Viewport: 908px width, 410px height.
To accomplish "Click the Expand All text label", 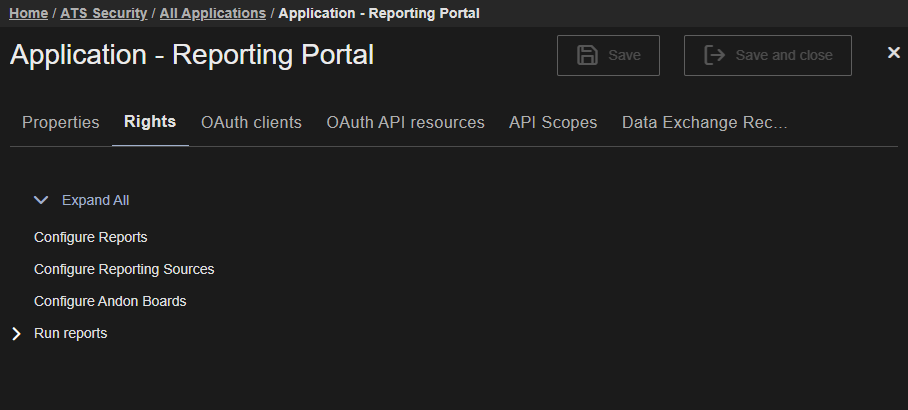I will [95, 200].
